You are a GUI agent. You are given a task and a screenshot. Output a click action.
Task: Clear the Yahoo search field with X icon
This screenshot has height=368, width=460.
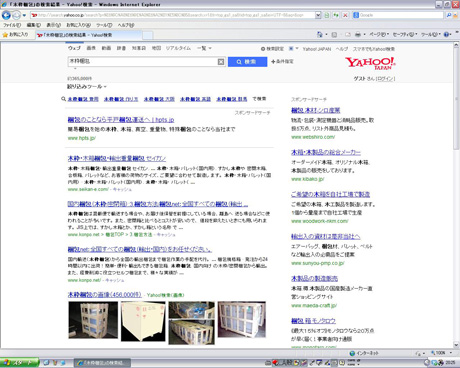tap(221, 62)
